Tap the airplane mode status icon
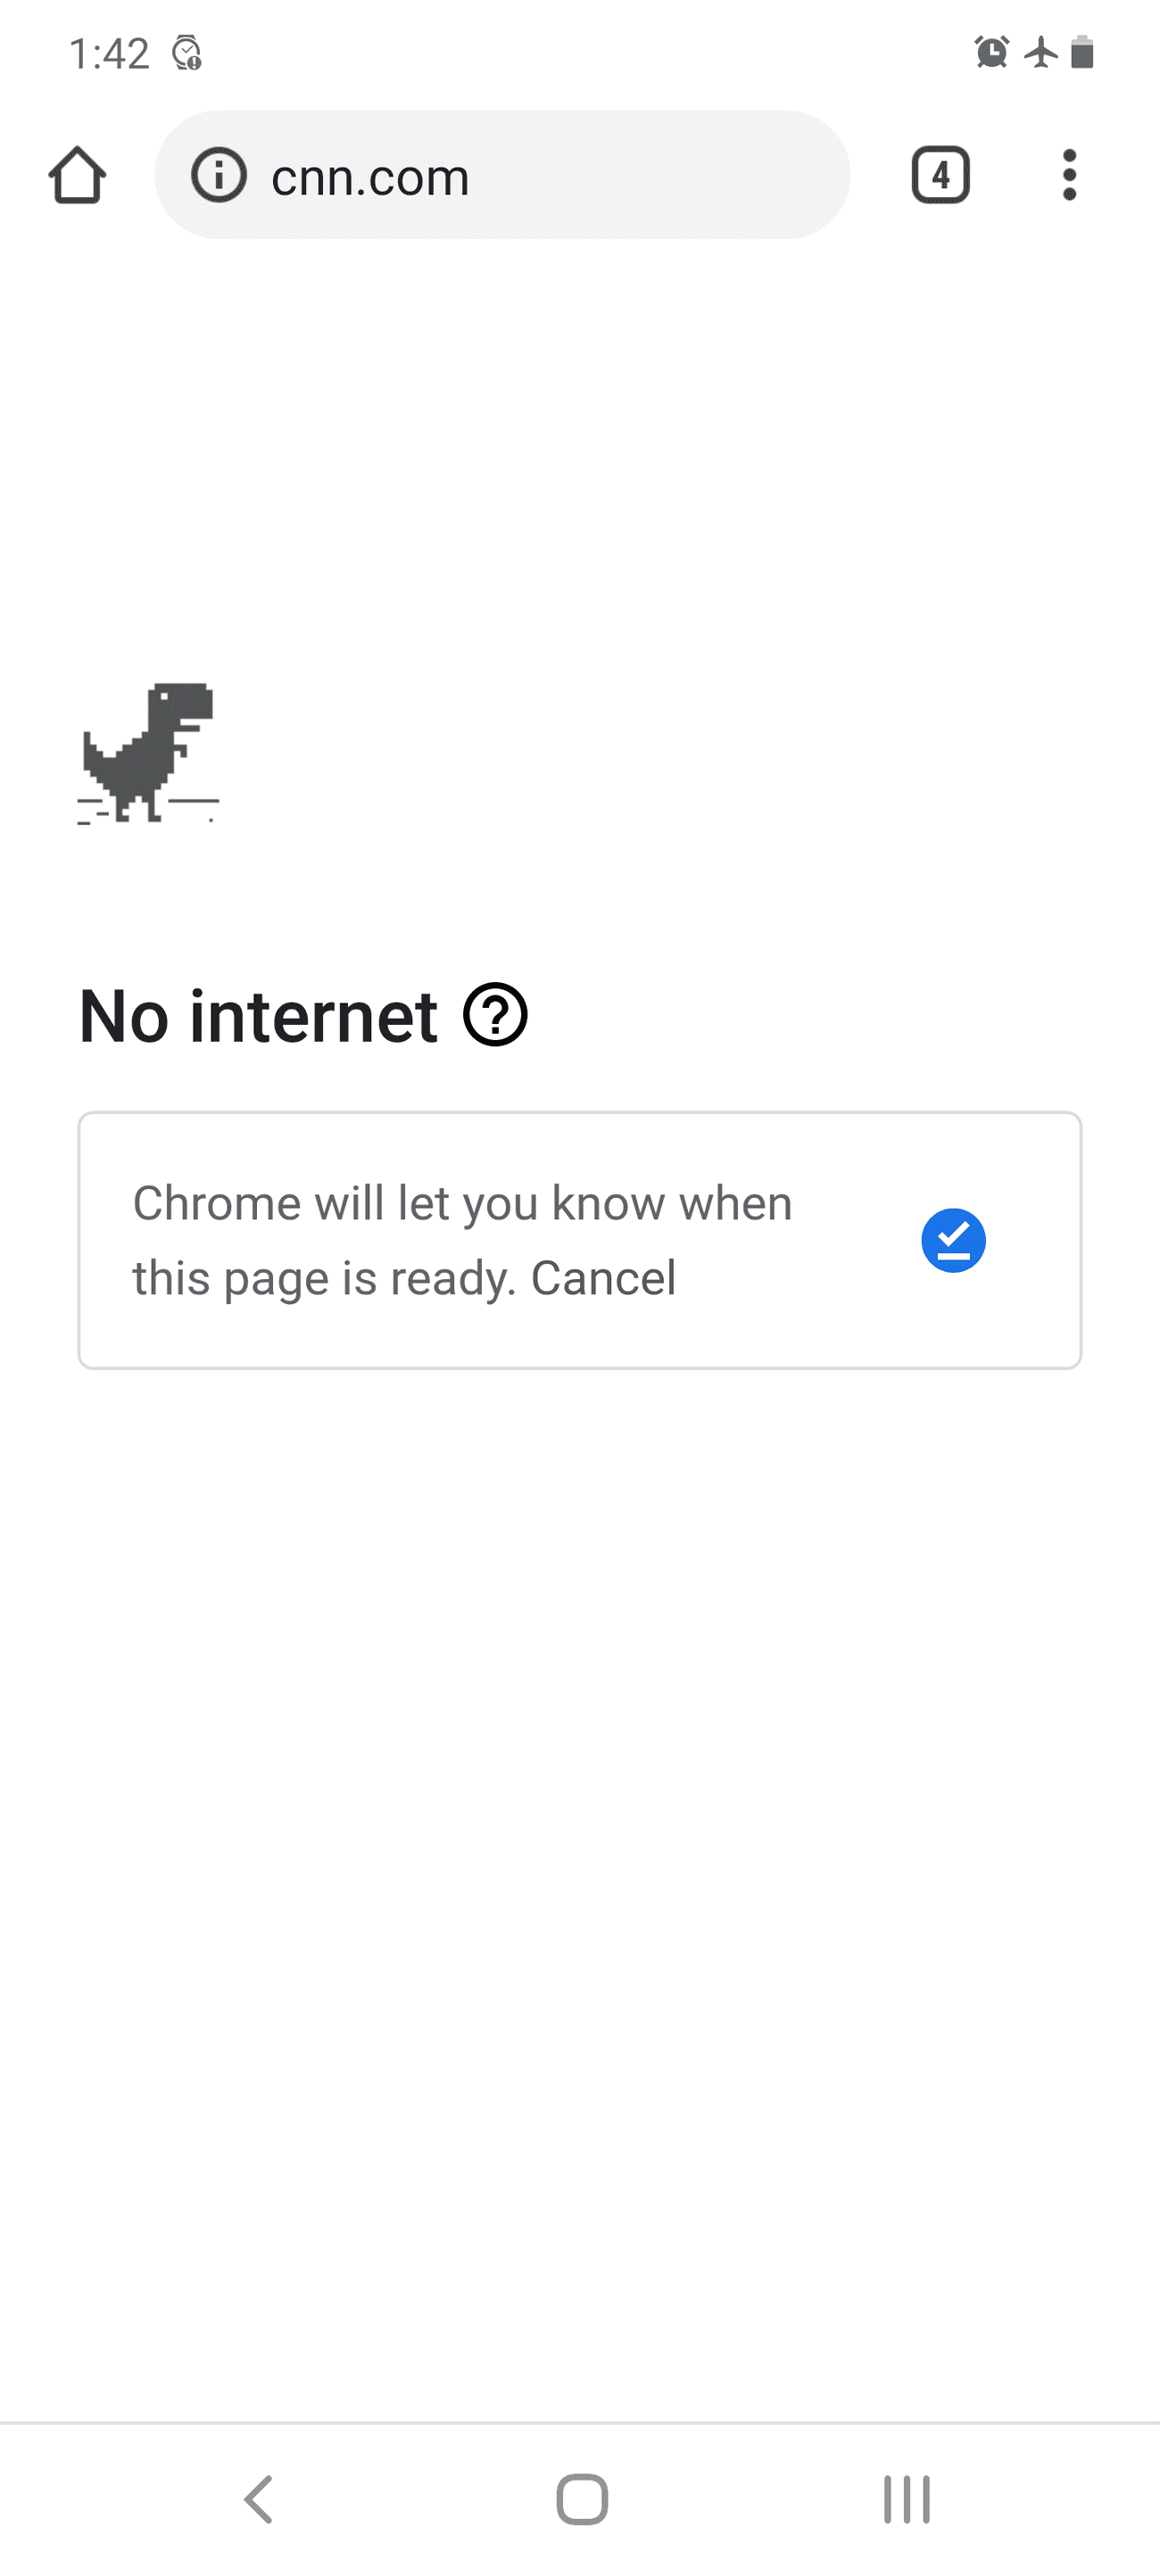The image size is (1160, 2576). 1041,52
